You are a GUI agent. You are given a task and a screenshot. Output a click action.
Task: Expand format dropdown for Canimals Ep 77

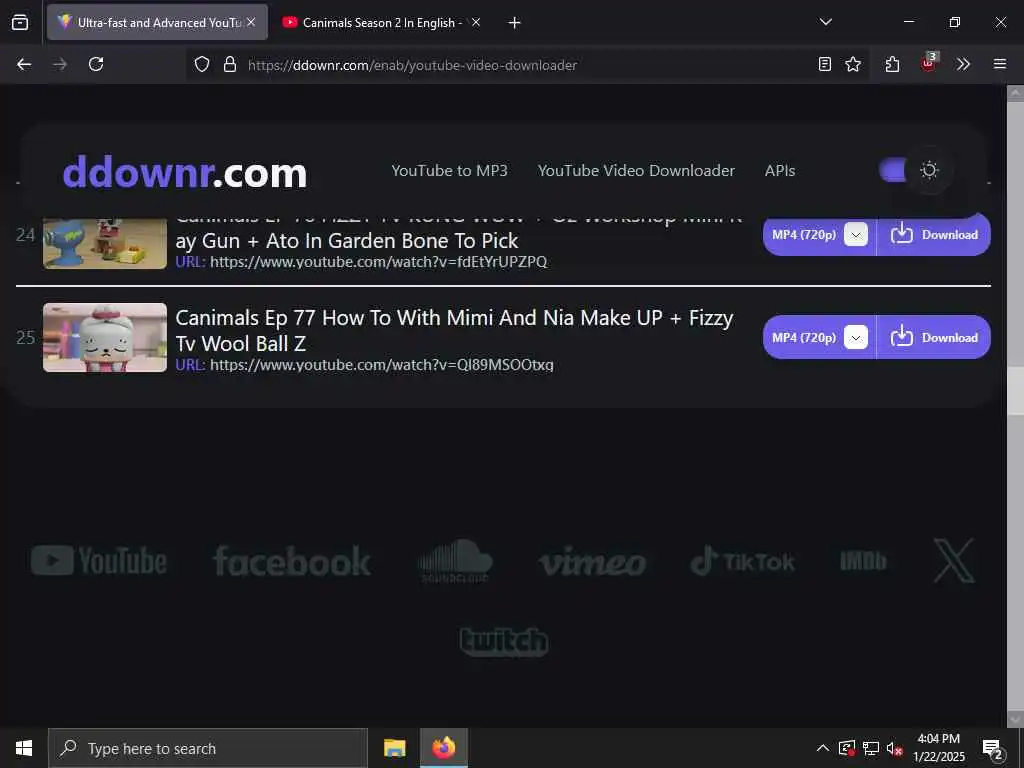(856, 338)
